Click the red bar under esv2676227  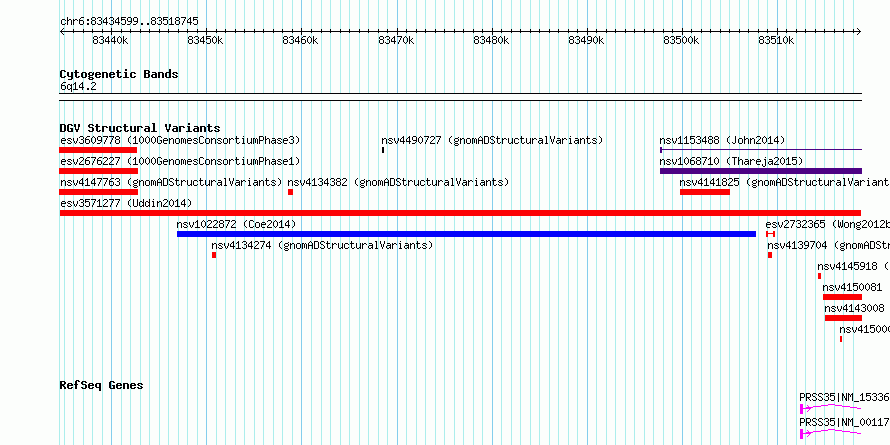(x=99, y=171)
